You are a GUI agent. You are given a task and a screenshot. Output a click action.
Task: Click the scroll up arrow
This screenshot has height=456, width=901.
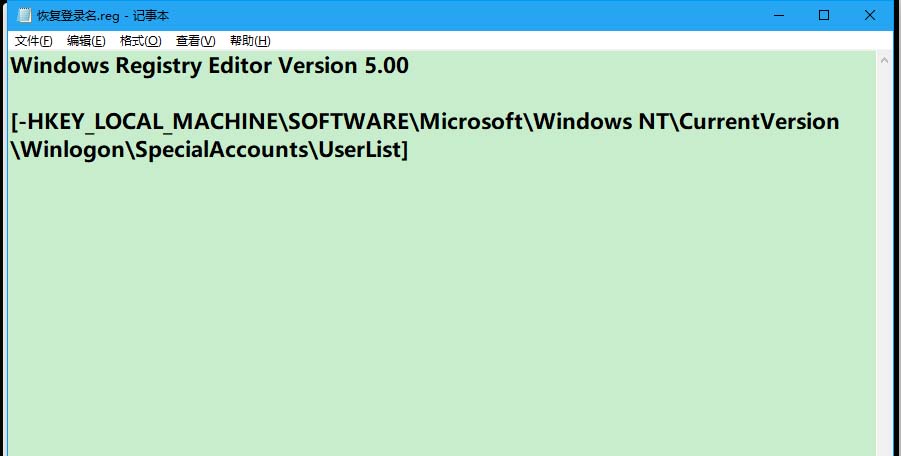(x=884, y=61)
